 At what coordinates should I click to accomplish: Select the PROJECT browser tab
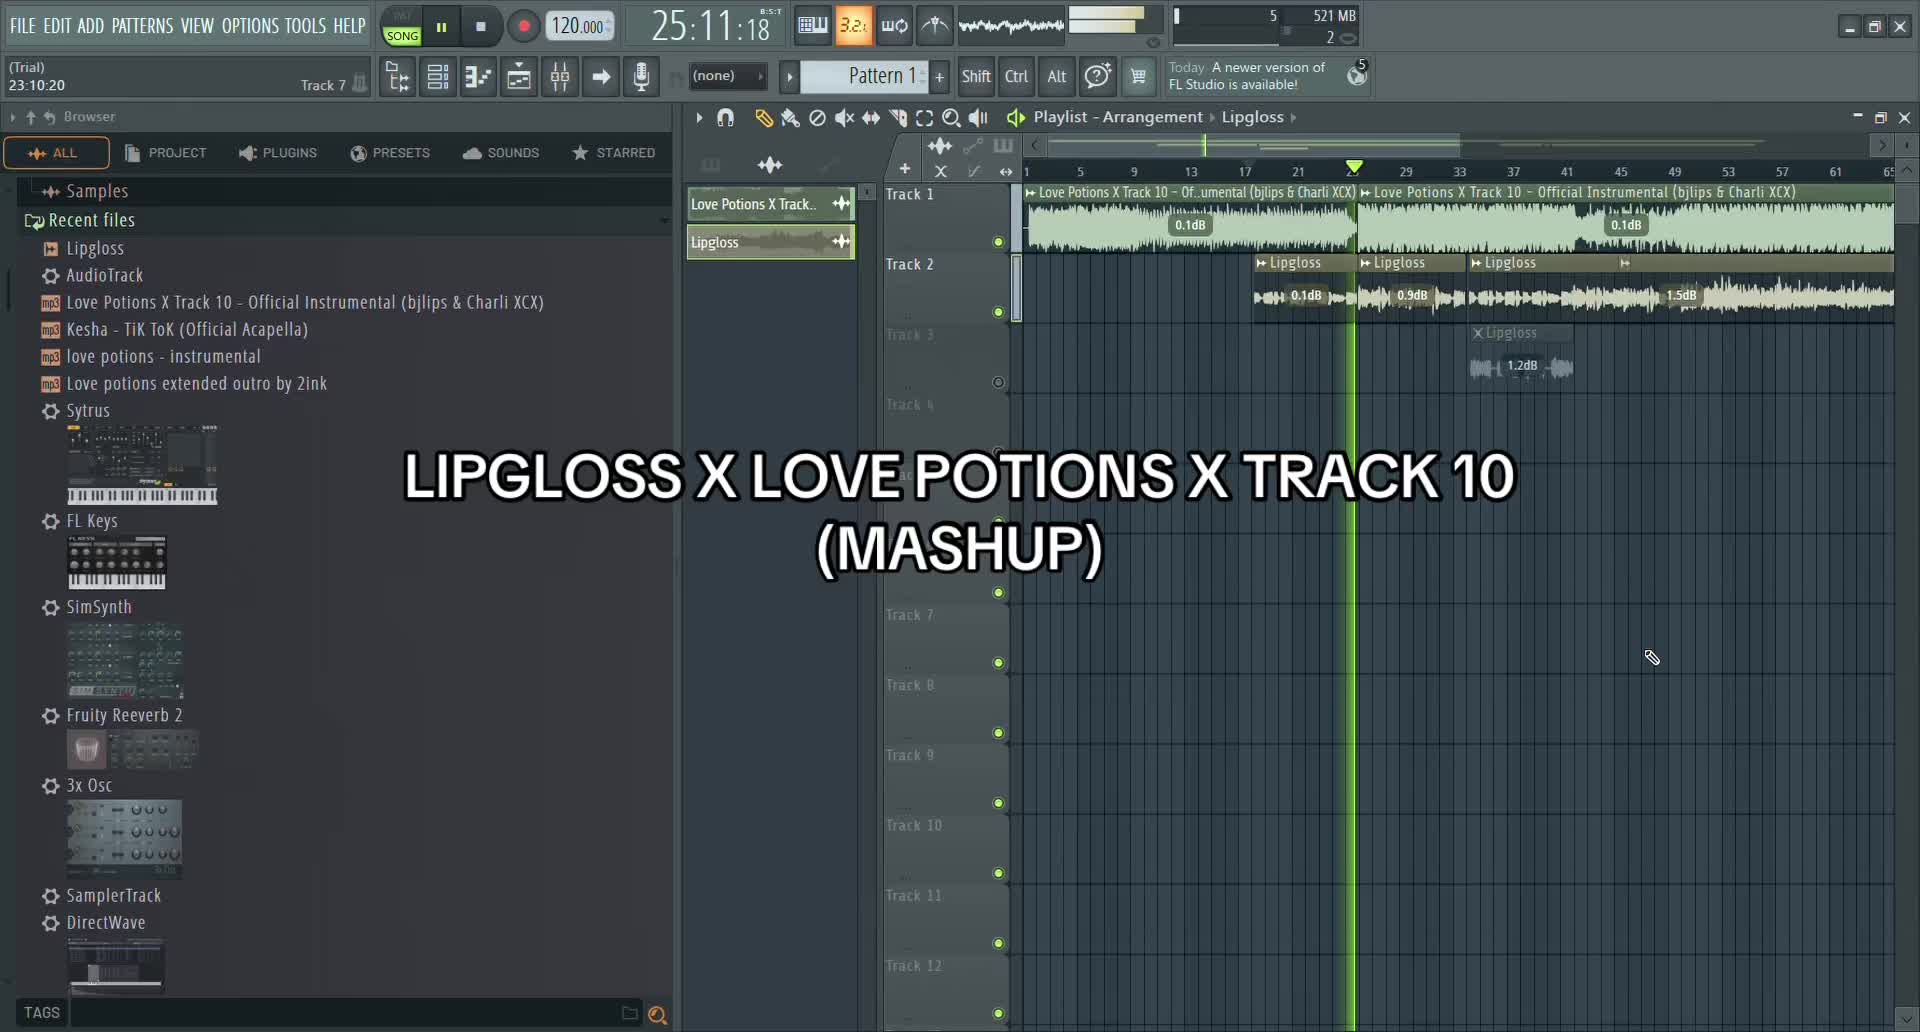coord(166,153)
